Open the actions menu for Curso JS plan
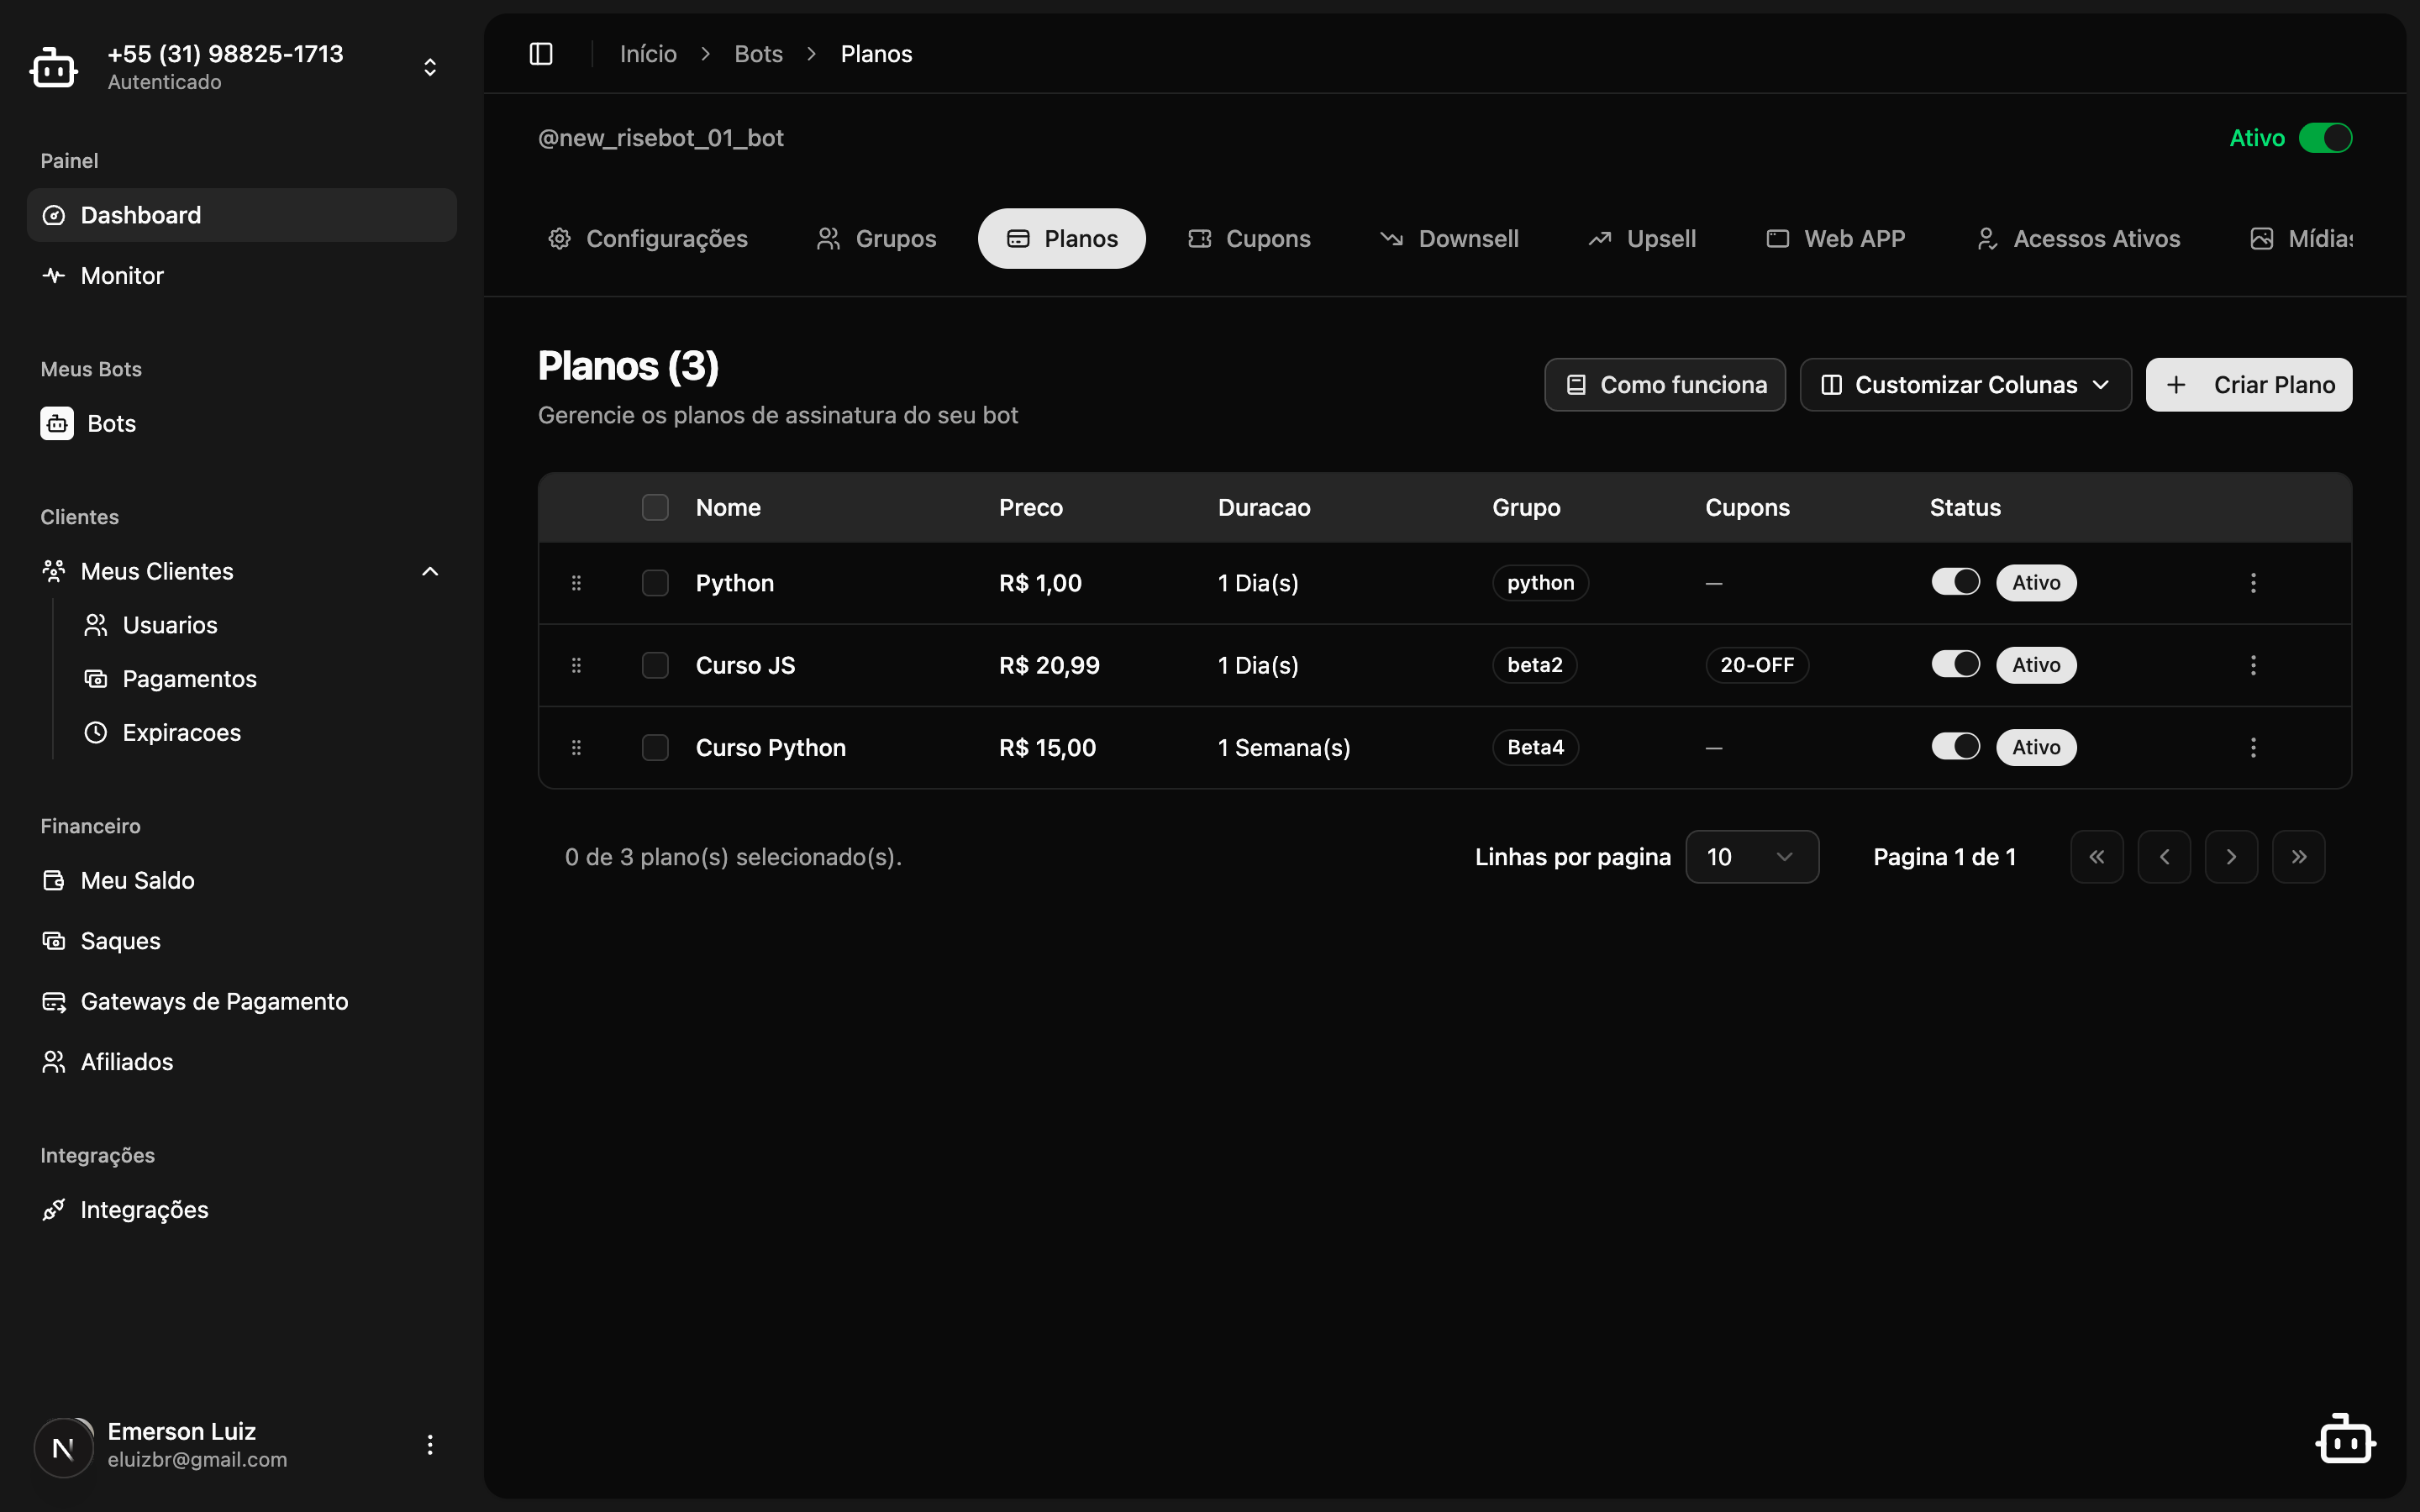Image resolution: width=2420 pixels, height=1512 pixels. click(2253, 665)
